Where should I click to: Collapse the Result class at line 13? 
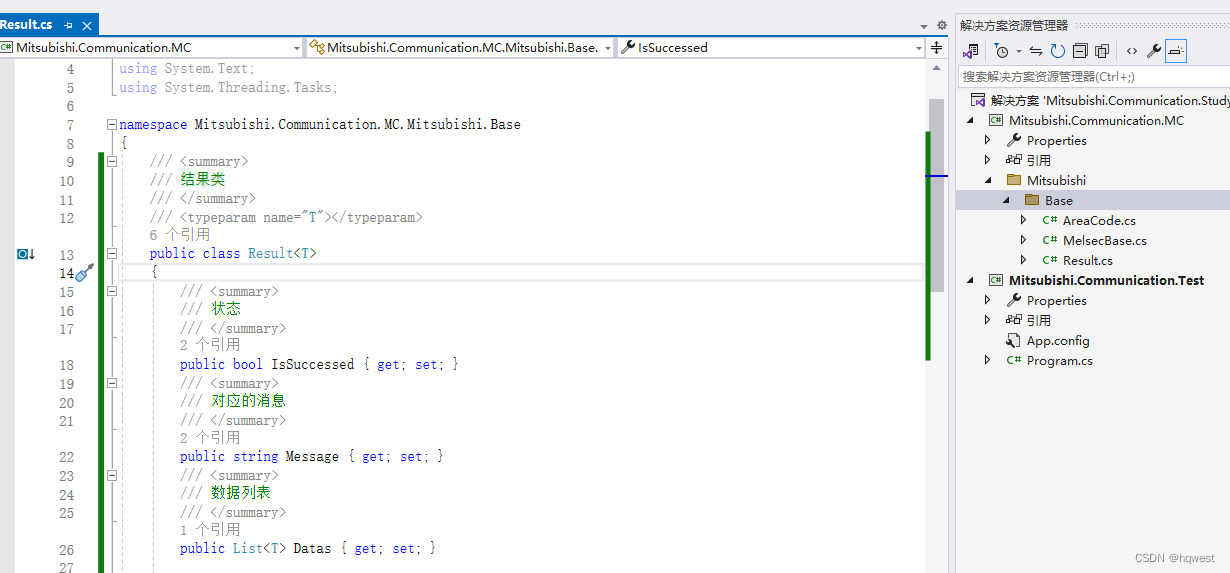point(111,254)
